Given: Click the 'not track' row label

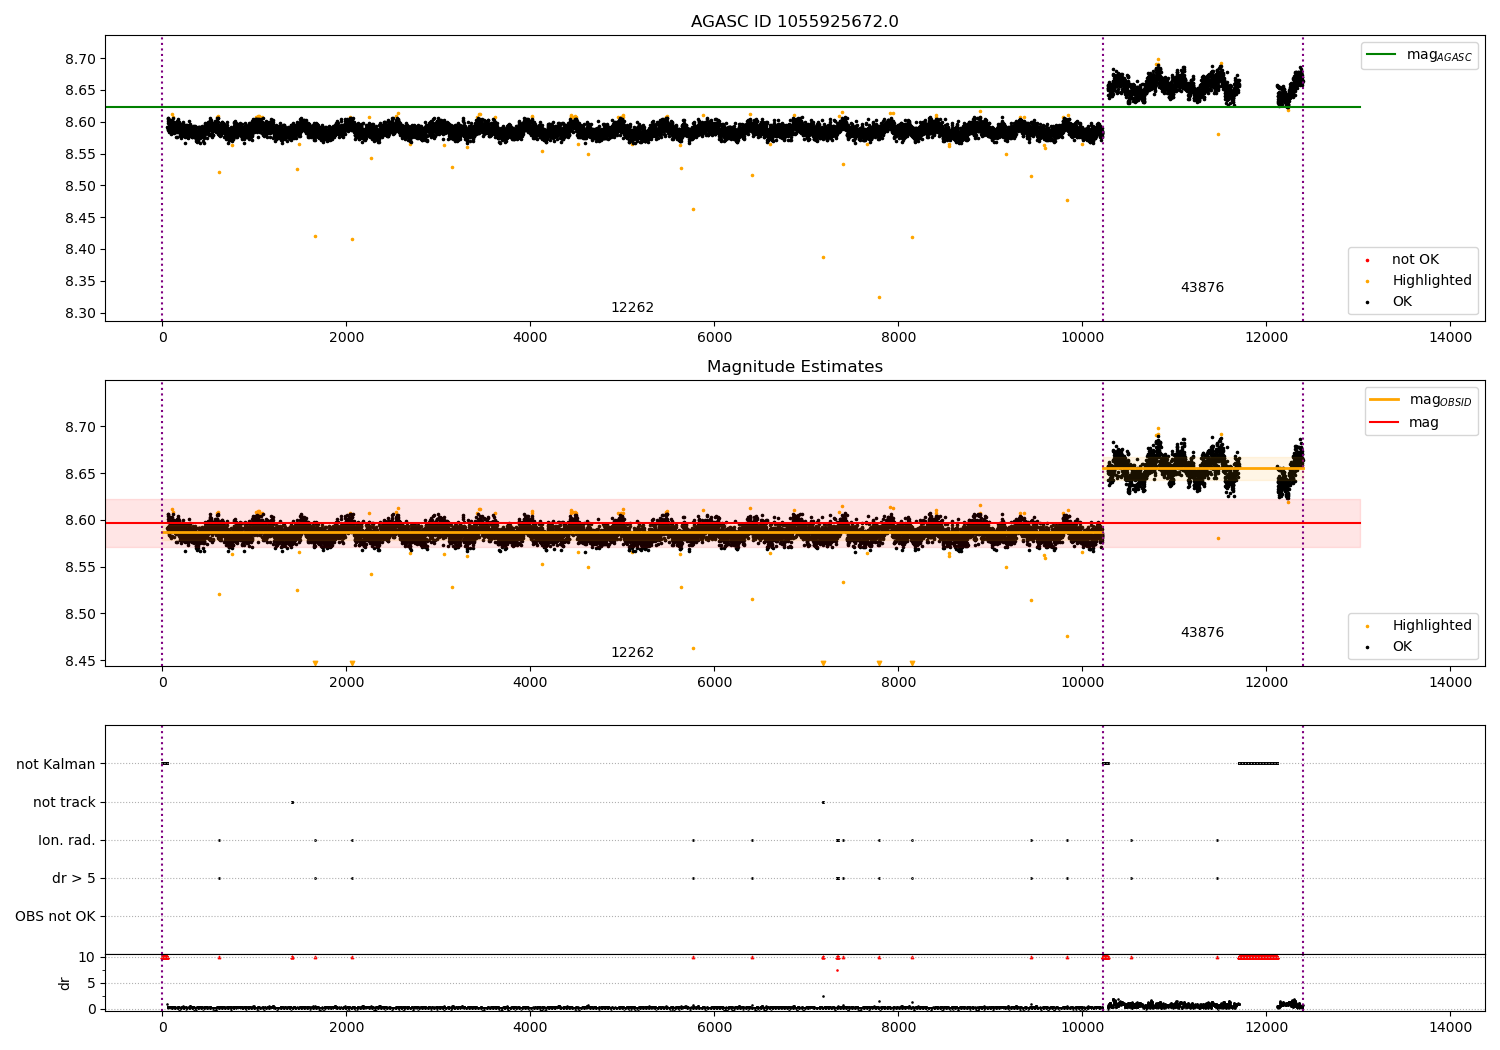Looking at the screenshot, I should tap(64, 803).
